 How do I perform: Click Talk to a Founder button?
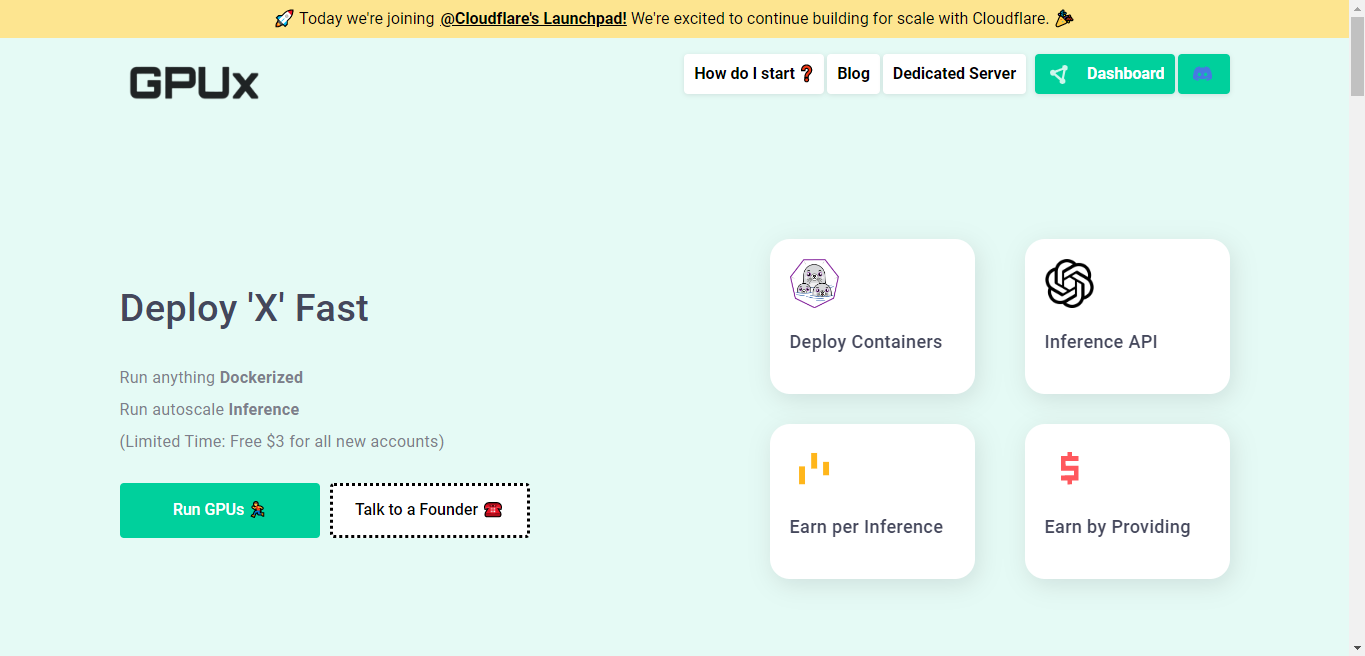[x=430, y=510]
